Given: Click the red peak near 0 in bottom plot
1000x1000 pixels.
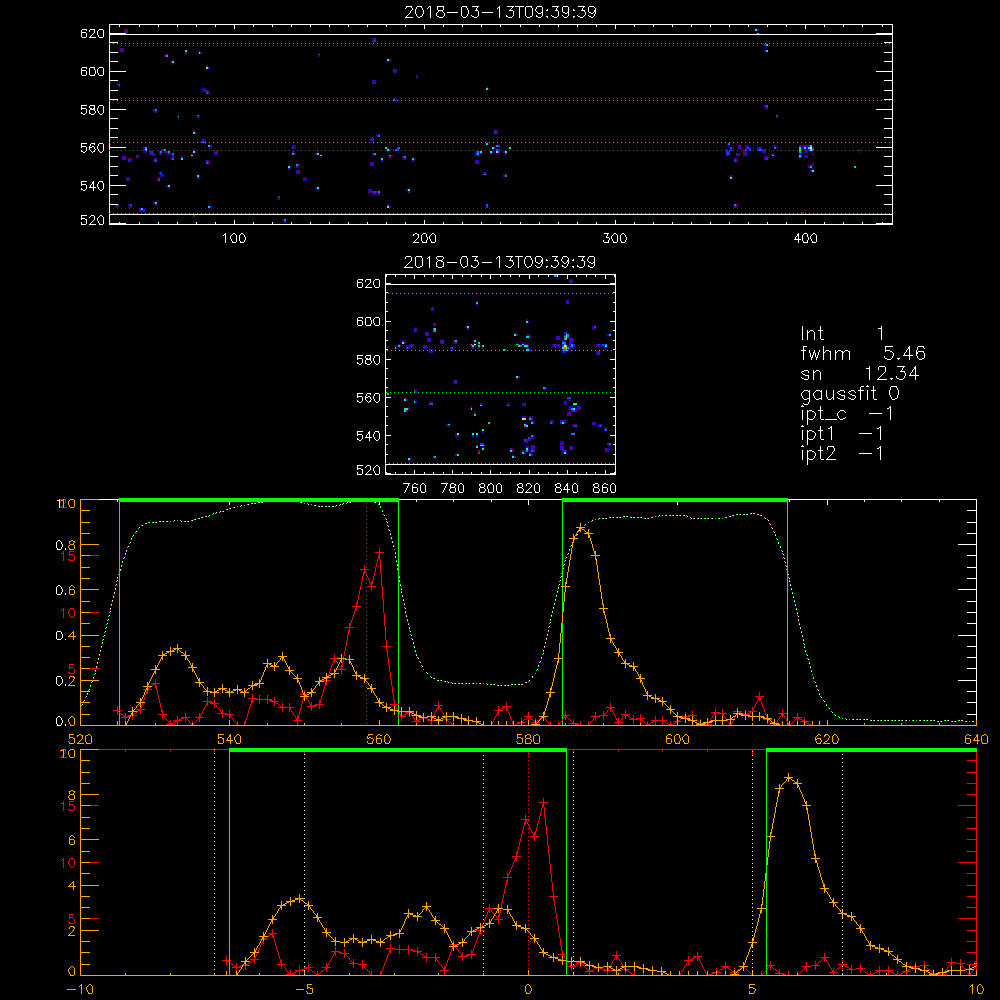Looking at the screenshot, I should click(543, 803).
